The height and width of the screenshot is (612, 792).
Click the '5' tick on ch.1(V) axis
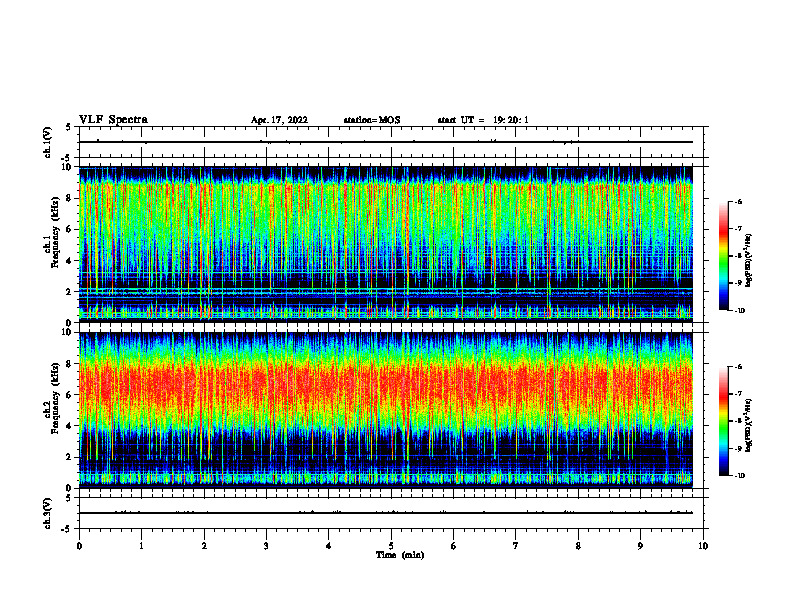point(69,127)
